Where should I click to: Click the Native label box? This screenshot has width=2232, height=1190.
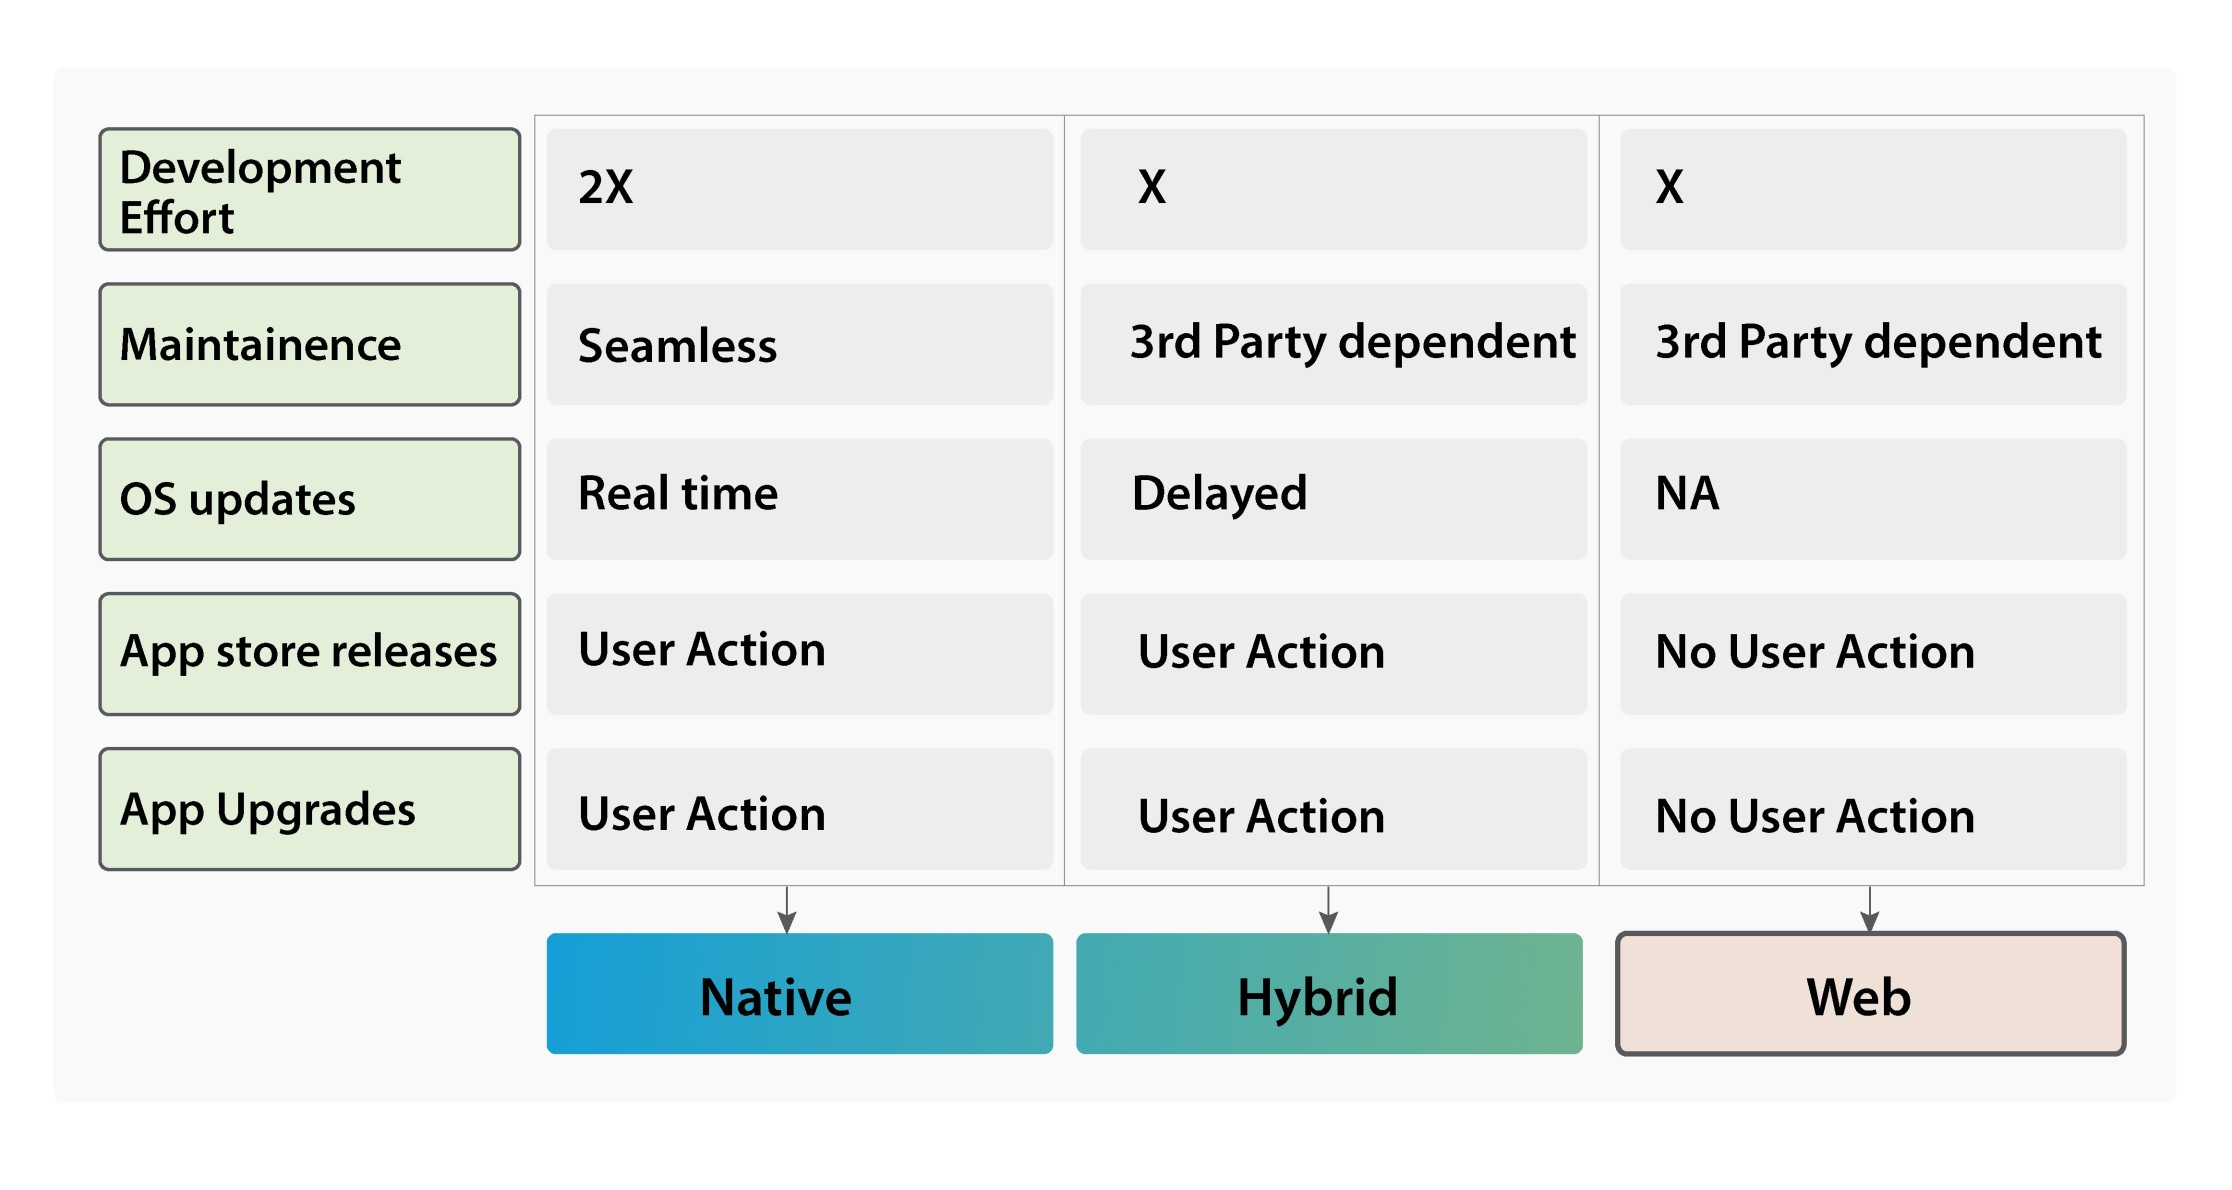point(799,993)
